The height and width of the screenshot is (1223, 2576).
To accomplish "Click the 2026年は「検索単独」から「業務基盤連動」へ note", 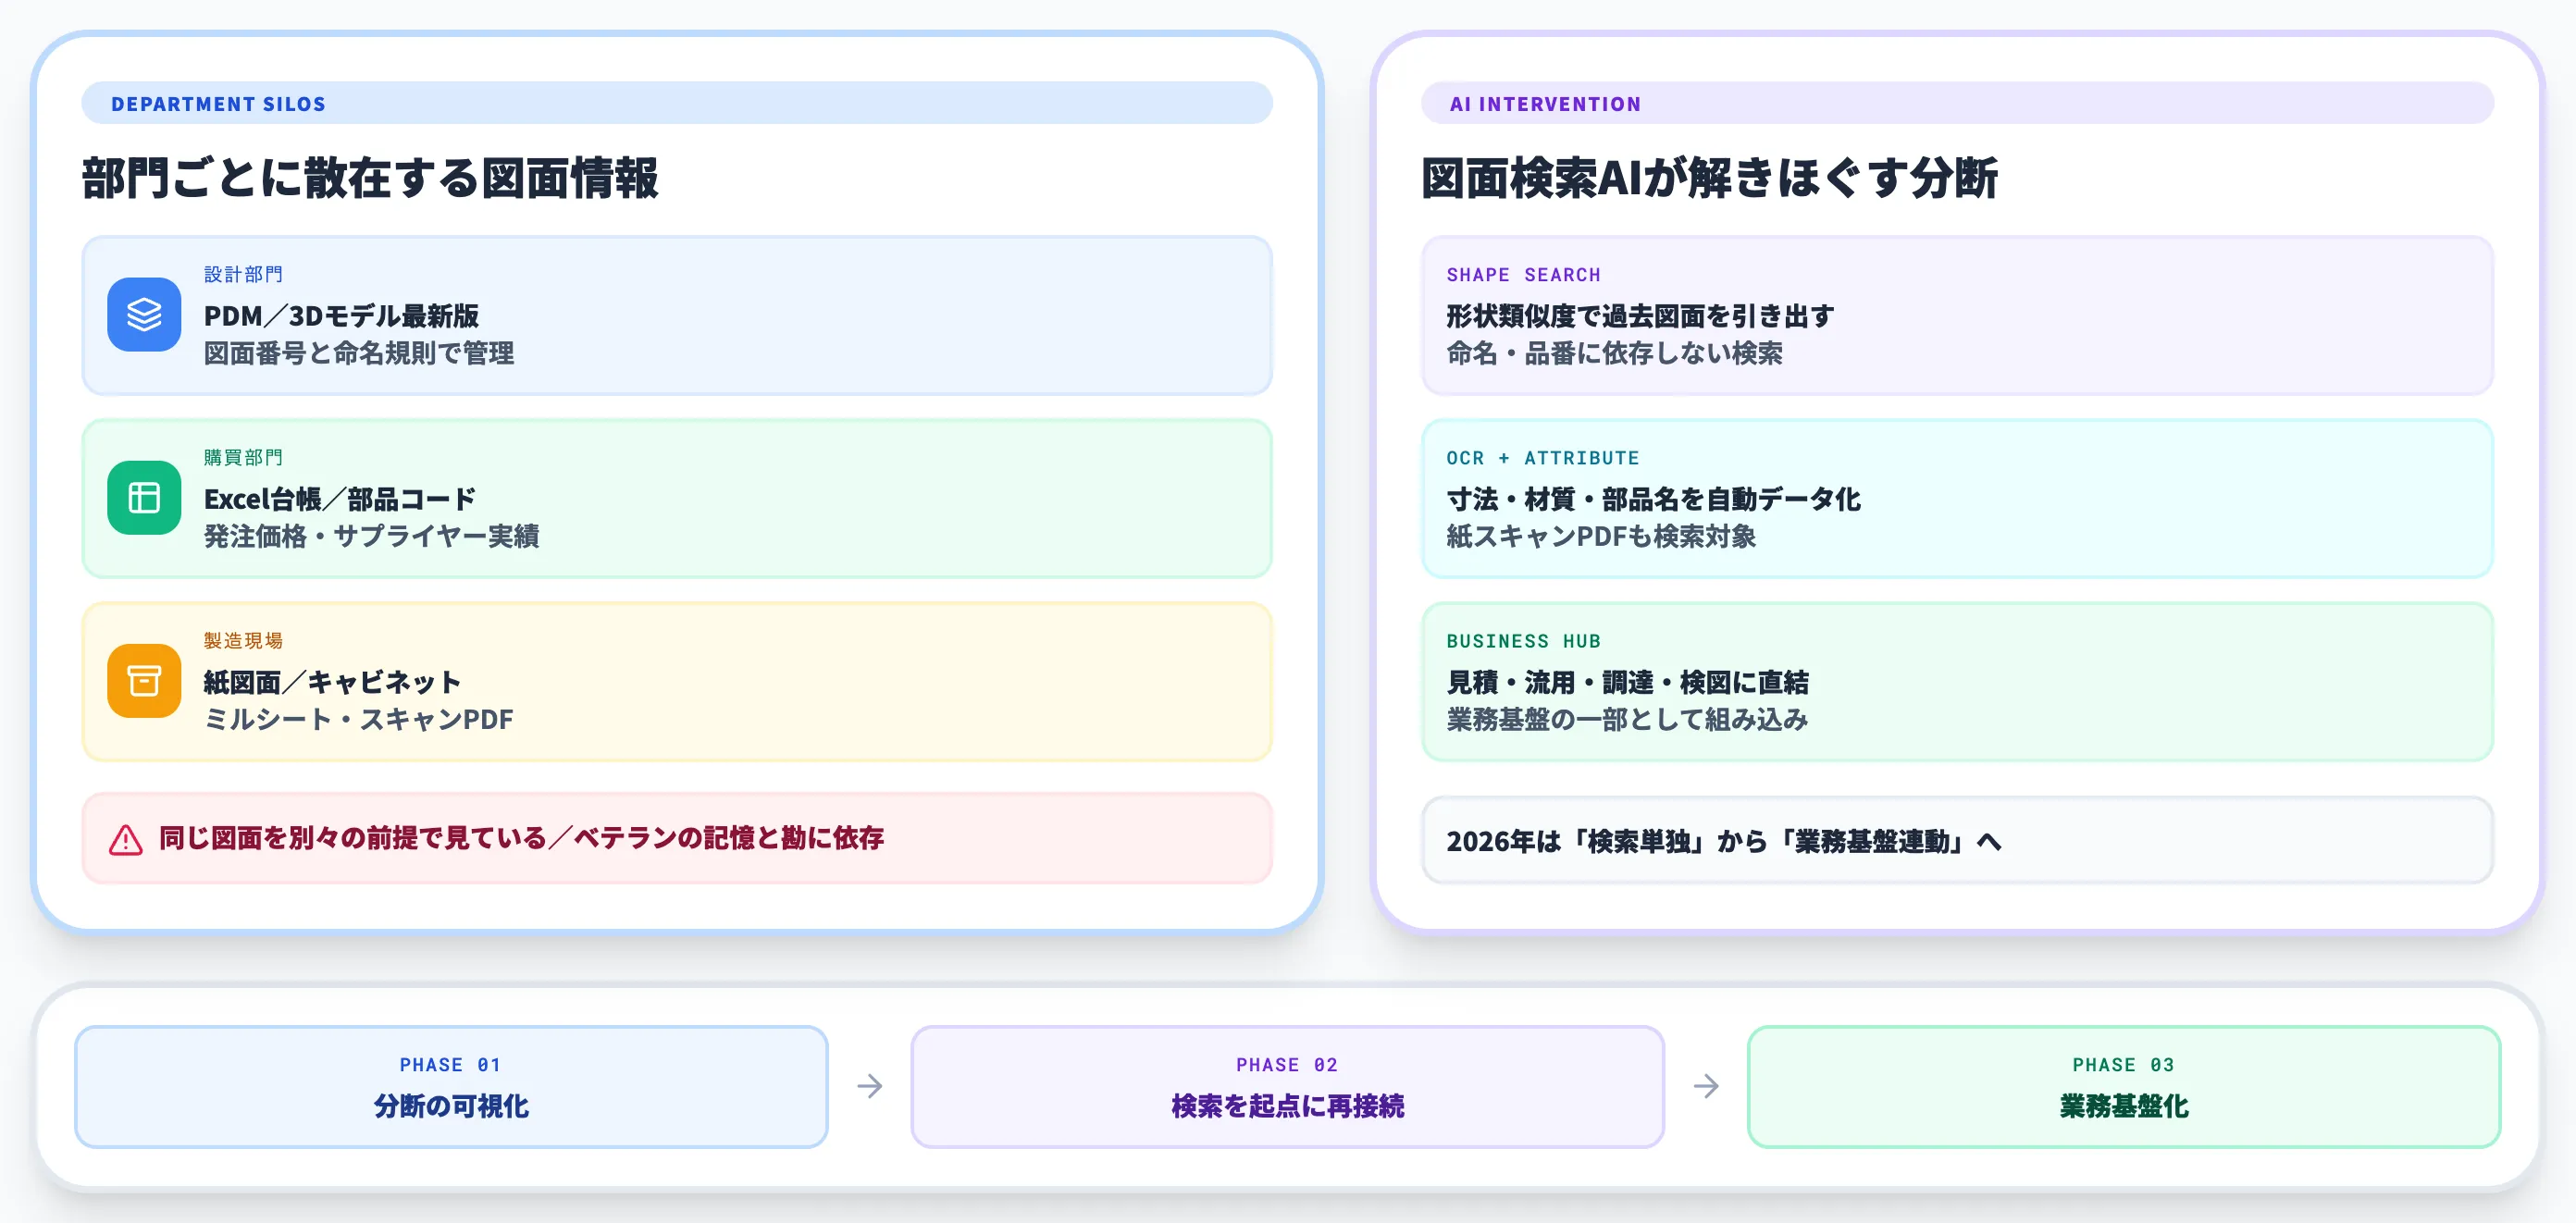I will [1957, 840].
